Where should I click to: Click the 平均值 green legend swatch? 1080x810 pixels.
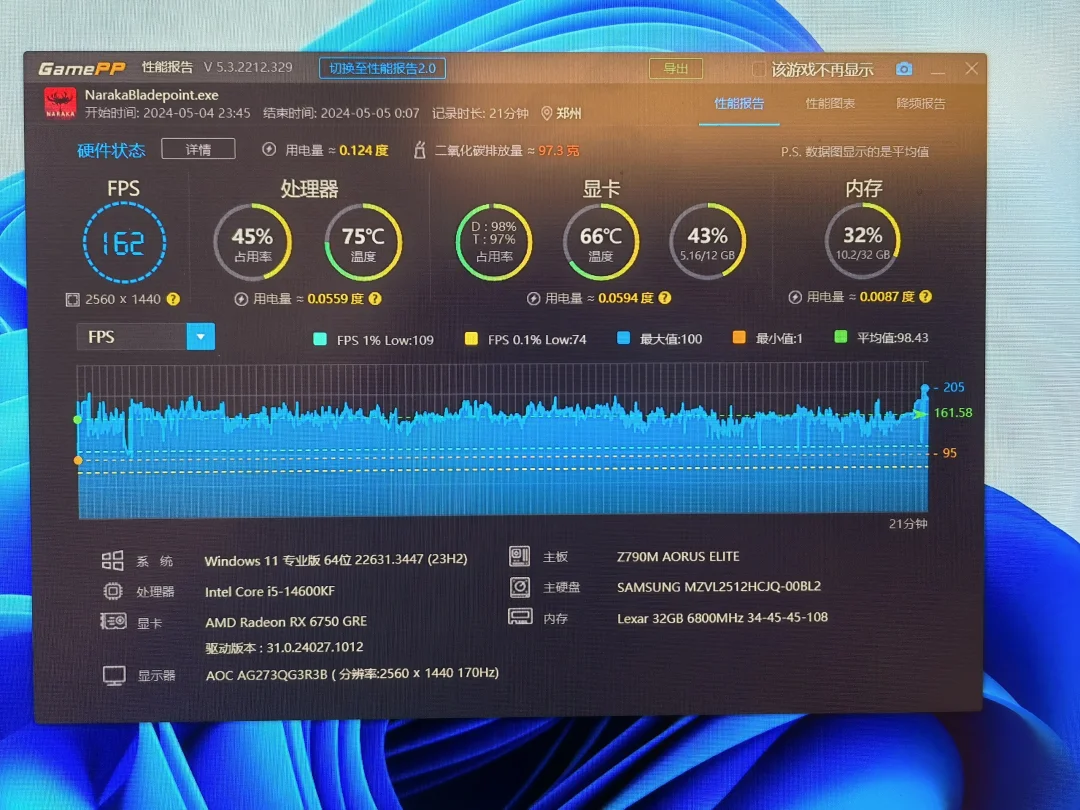(840, 337)
